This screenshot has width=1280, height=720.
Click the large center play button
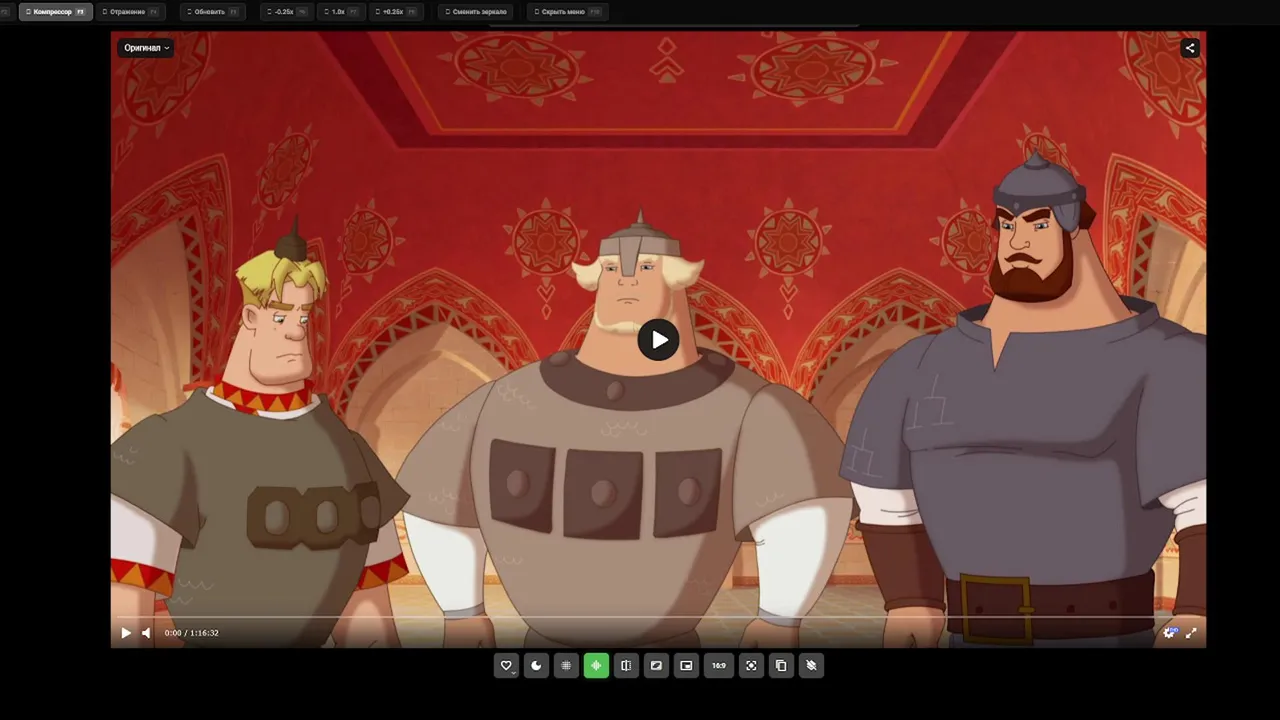(658, 340)
